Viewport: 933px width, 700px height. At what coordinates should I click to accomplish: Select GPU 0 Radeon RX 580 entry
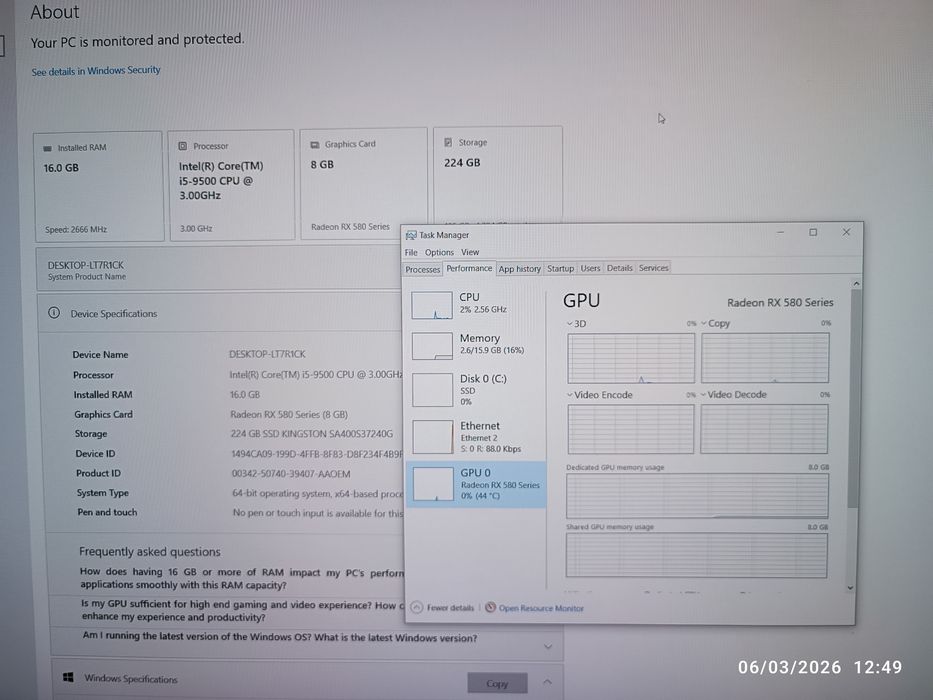(476, 484)
